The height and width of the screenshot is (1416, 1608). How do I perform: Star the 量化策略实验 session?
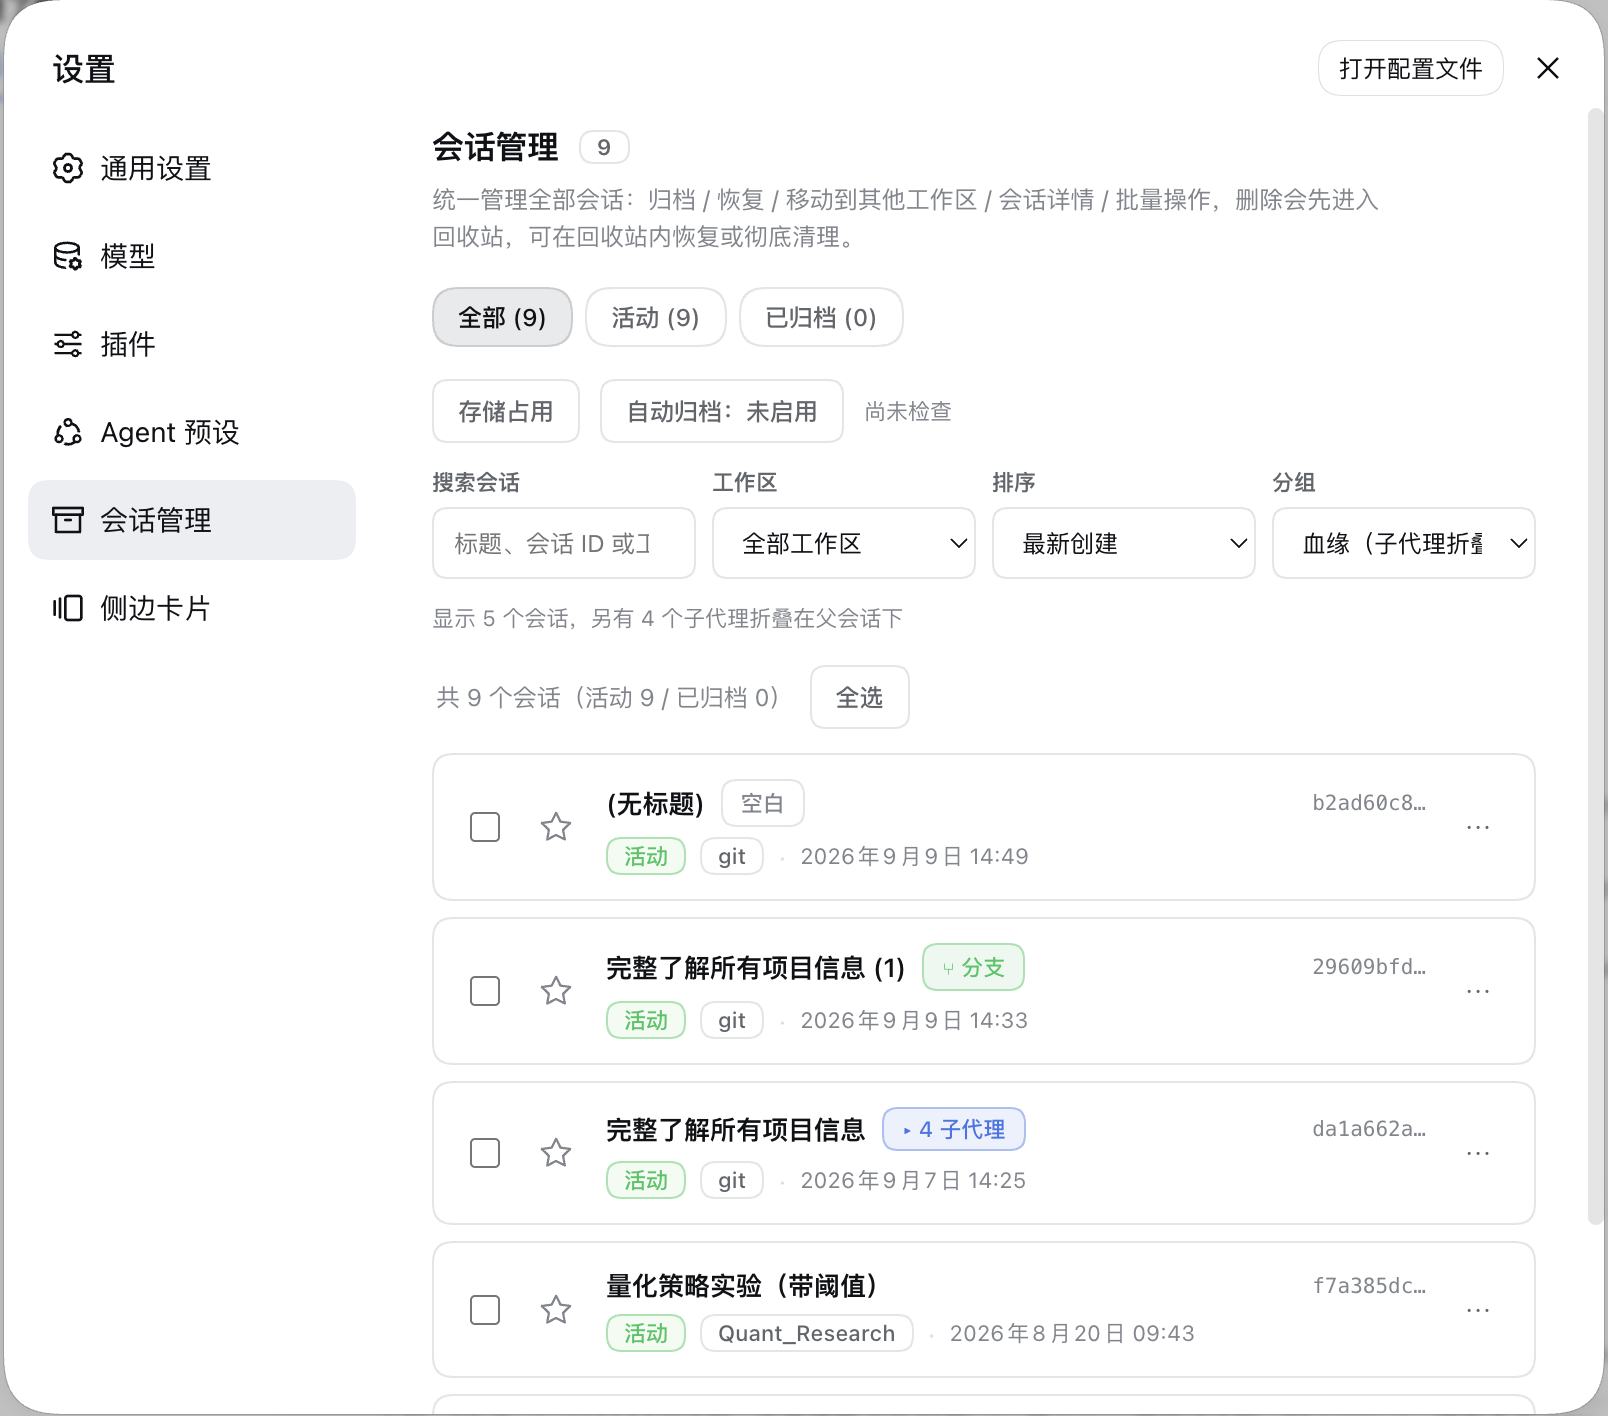[556, 1310]
